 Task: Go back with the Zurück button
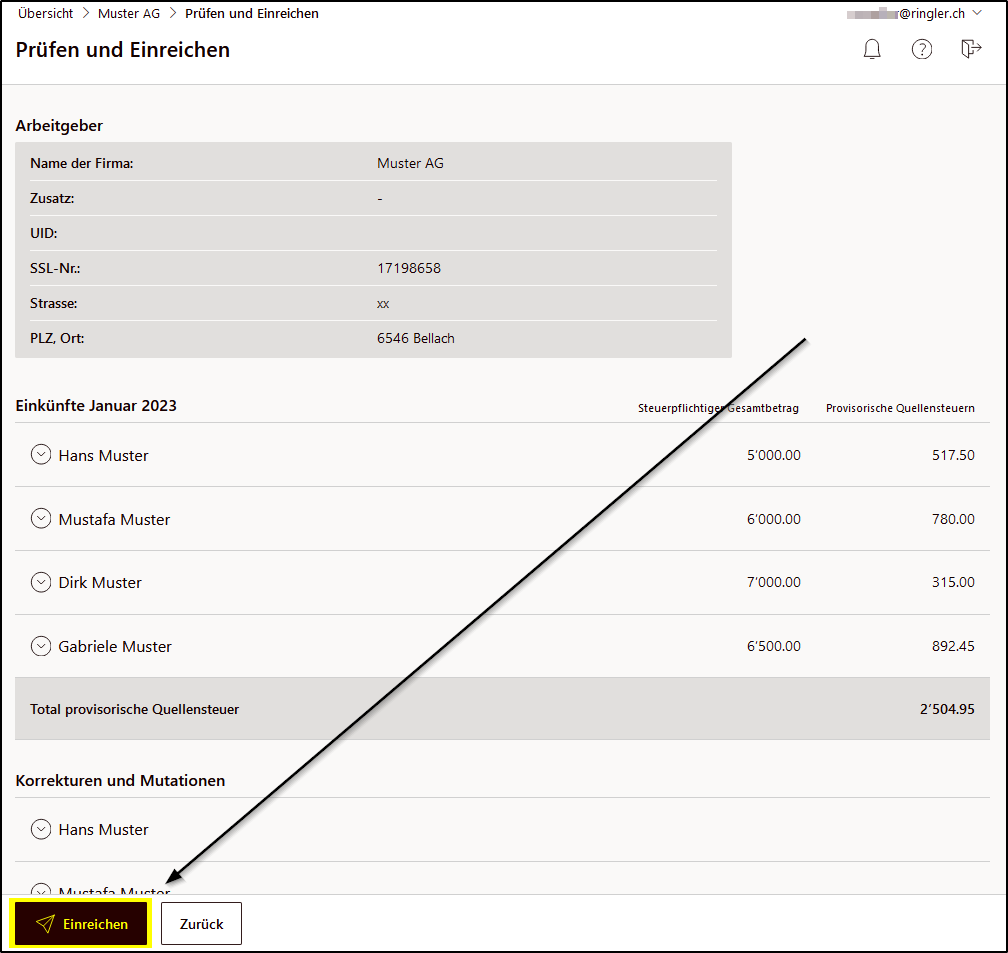[201, 923]
